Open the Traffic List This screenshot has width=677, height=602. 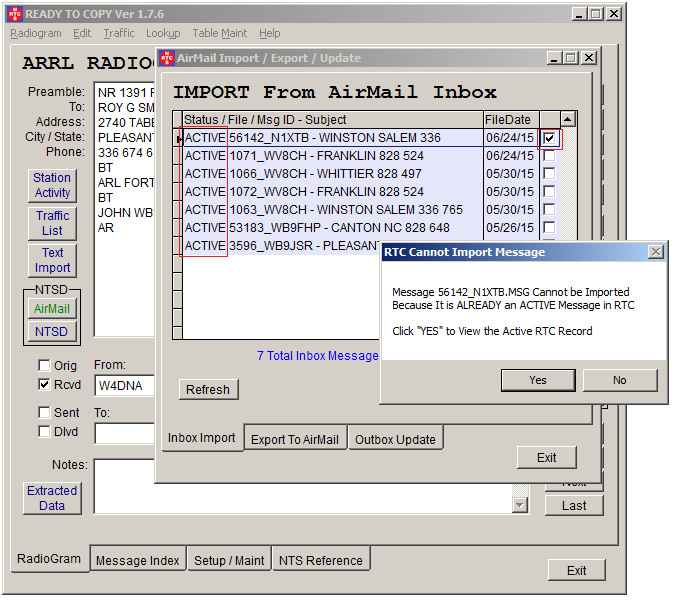[52, 223]
